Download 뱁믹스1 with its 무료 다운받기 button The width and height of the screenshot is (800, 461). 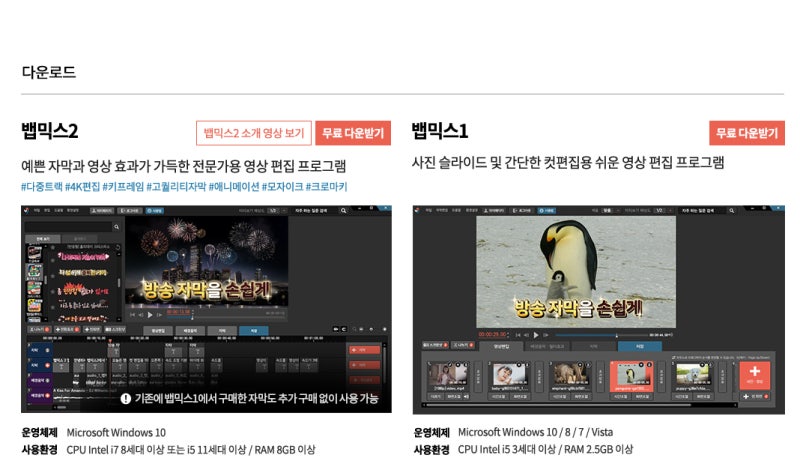[747, 133]
